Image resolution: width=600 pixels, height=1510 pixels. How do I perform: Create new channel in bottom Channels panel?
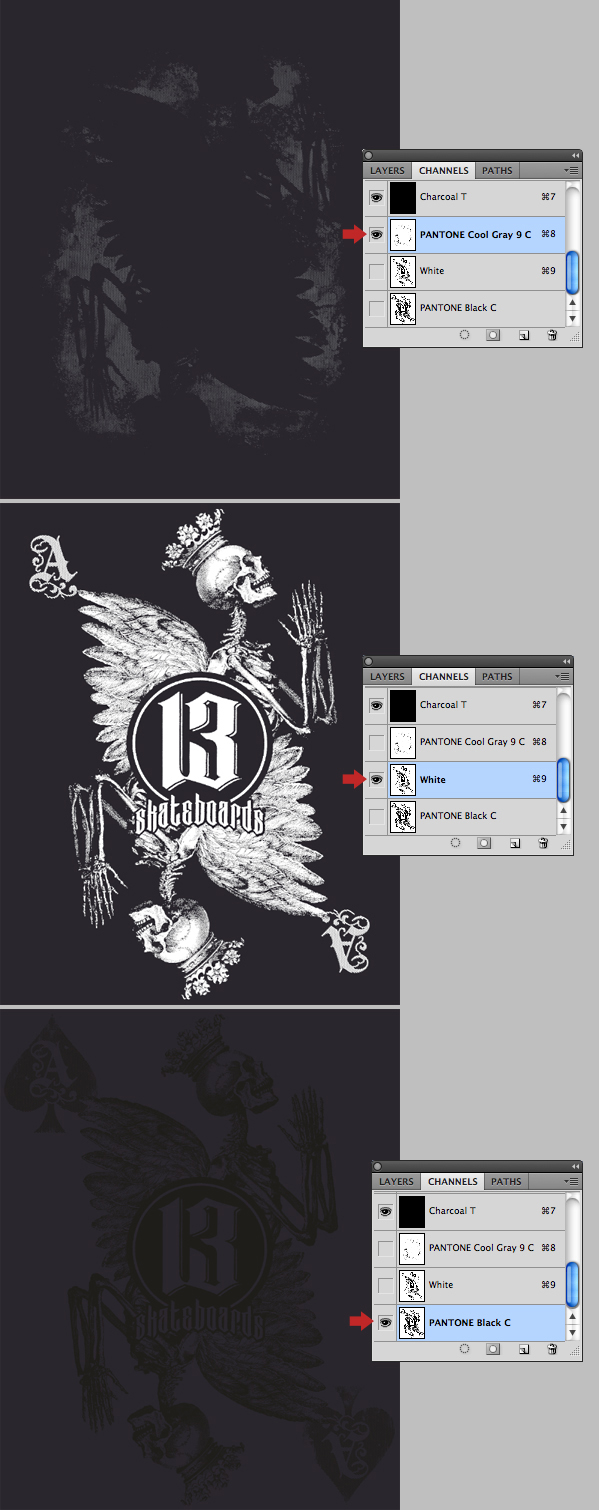point(523,1349)
